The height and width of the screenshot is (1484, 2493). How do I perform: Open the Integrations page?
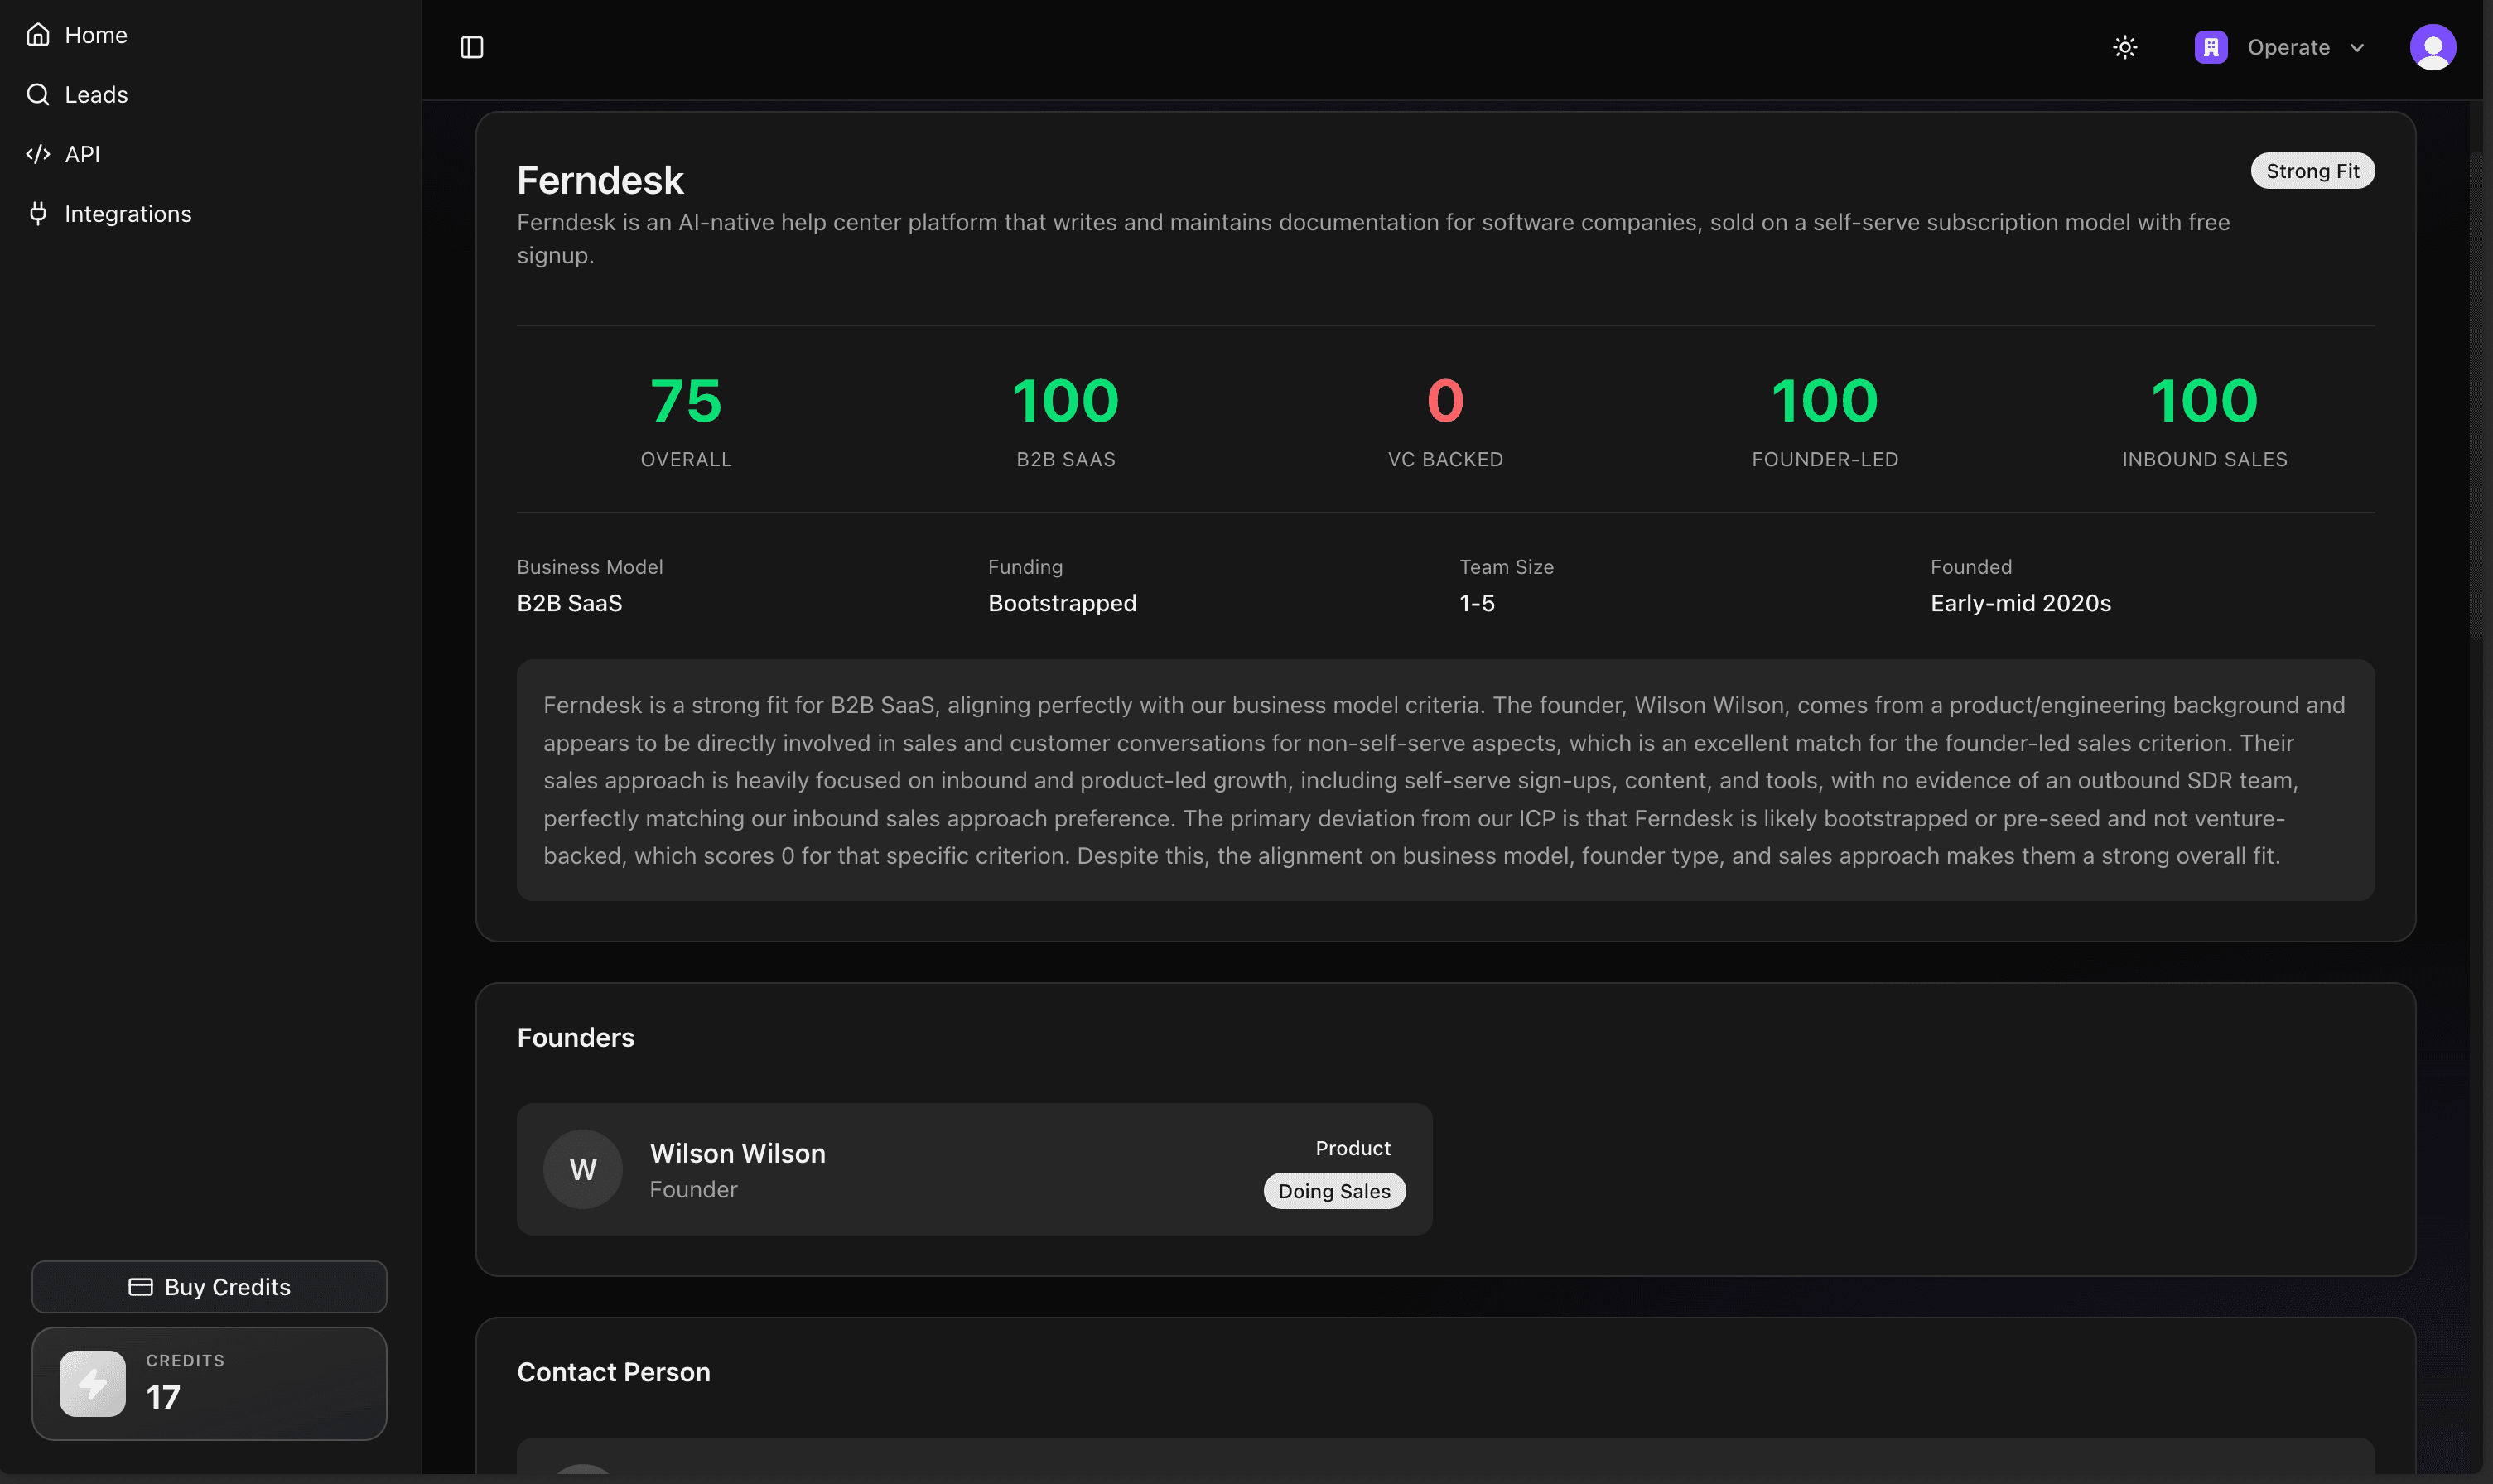[128, 213]
